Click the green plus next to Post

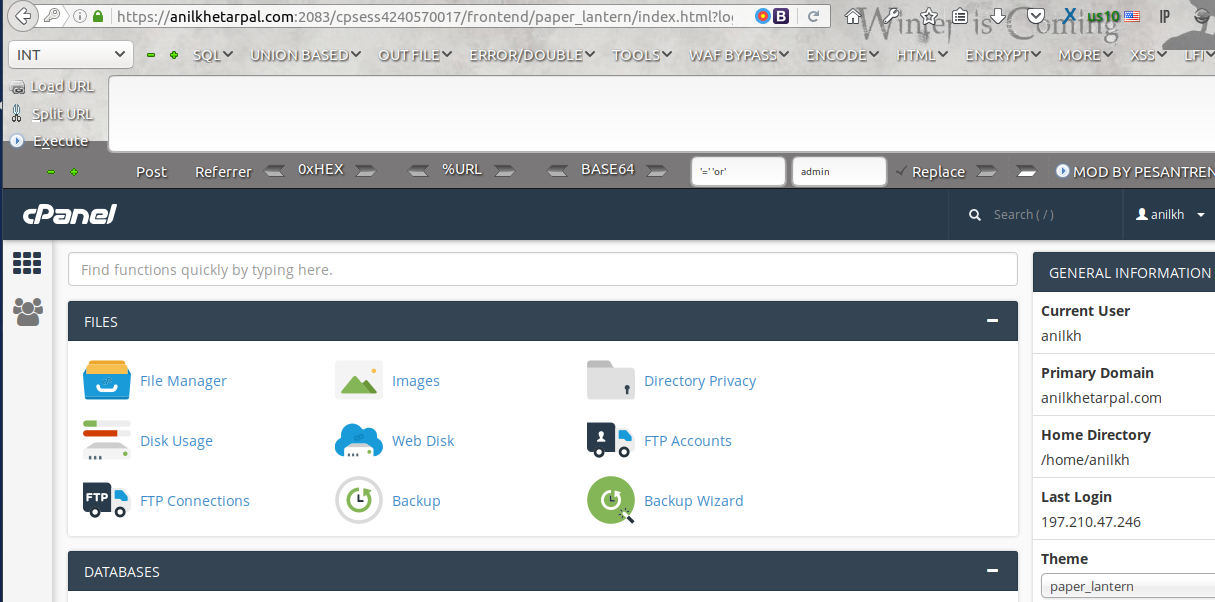point(73,172)
